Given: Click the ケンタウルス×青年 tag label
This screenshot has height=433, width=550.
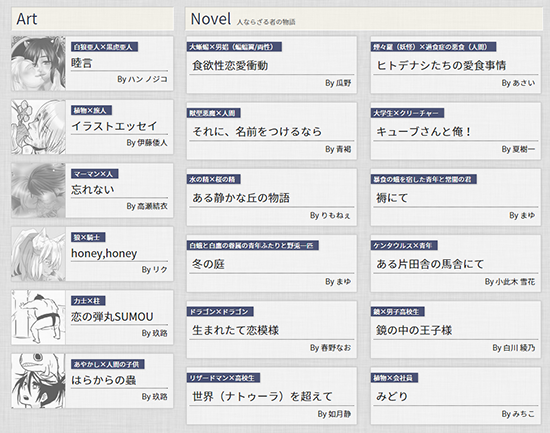Looking at the screenshot, I should (x=404, y=245).
